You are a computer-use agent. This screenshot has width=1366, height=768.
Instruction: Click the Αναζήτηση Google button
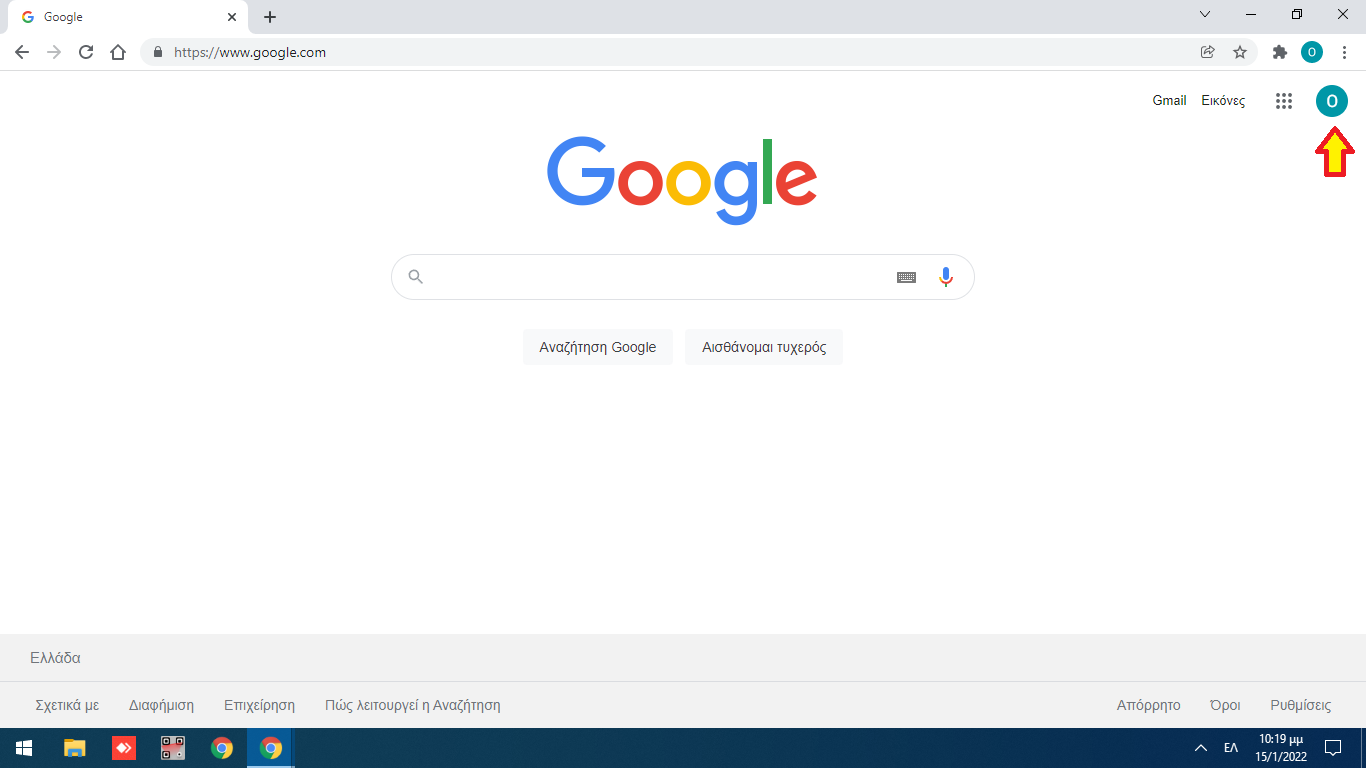tap(598, 347)
